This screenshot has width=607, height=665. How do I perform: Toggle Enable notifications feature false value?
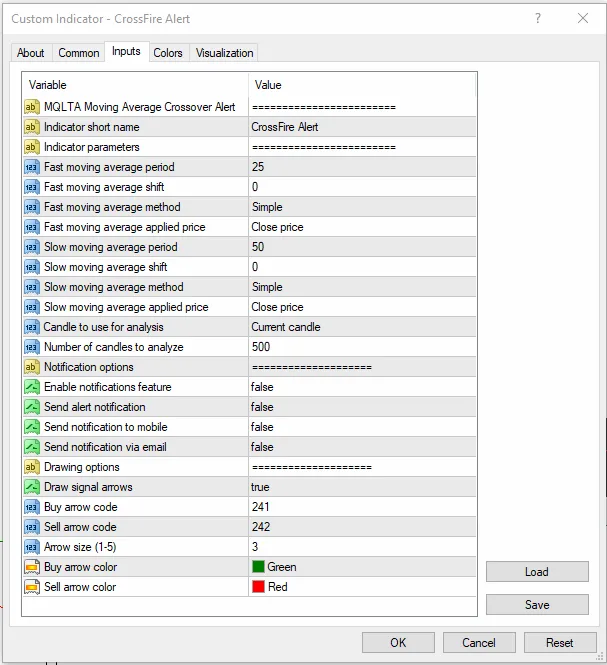click(362, 387)
